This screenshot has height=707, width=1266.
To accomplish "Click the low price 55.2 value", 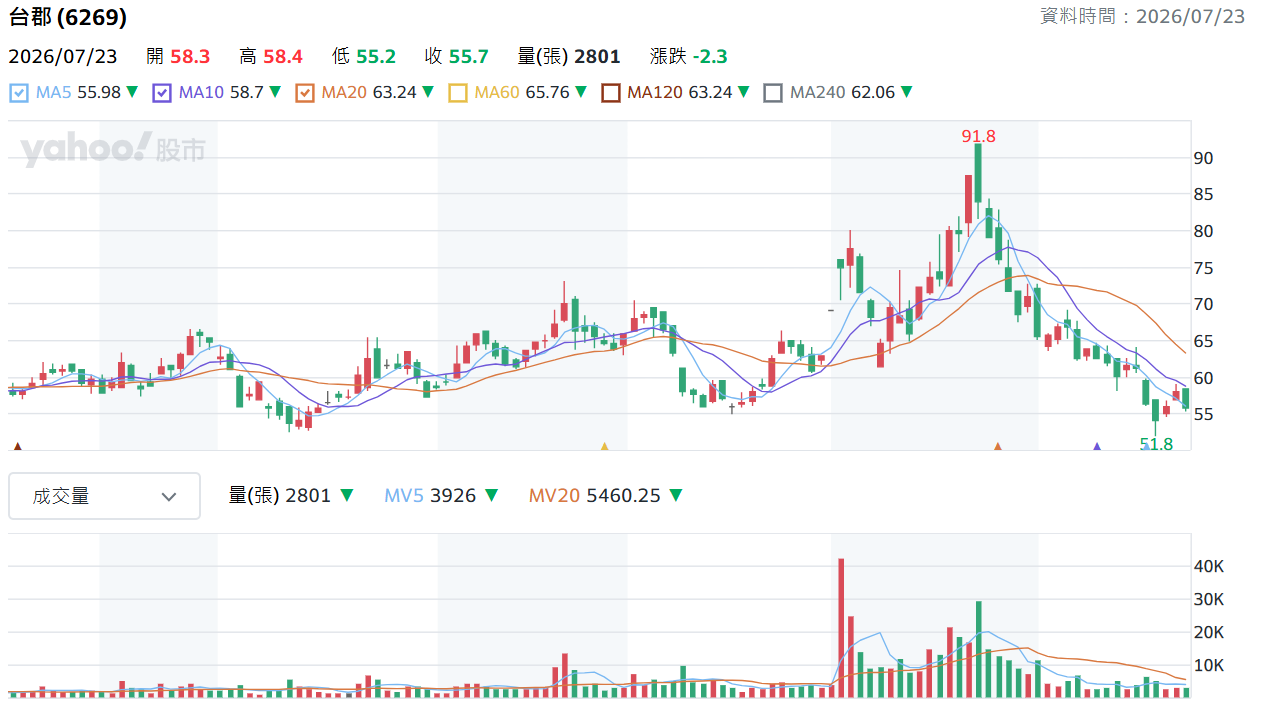I will click(x=376, y=57).
